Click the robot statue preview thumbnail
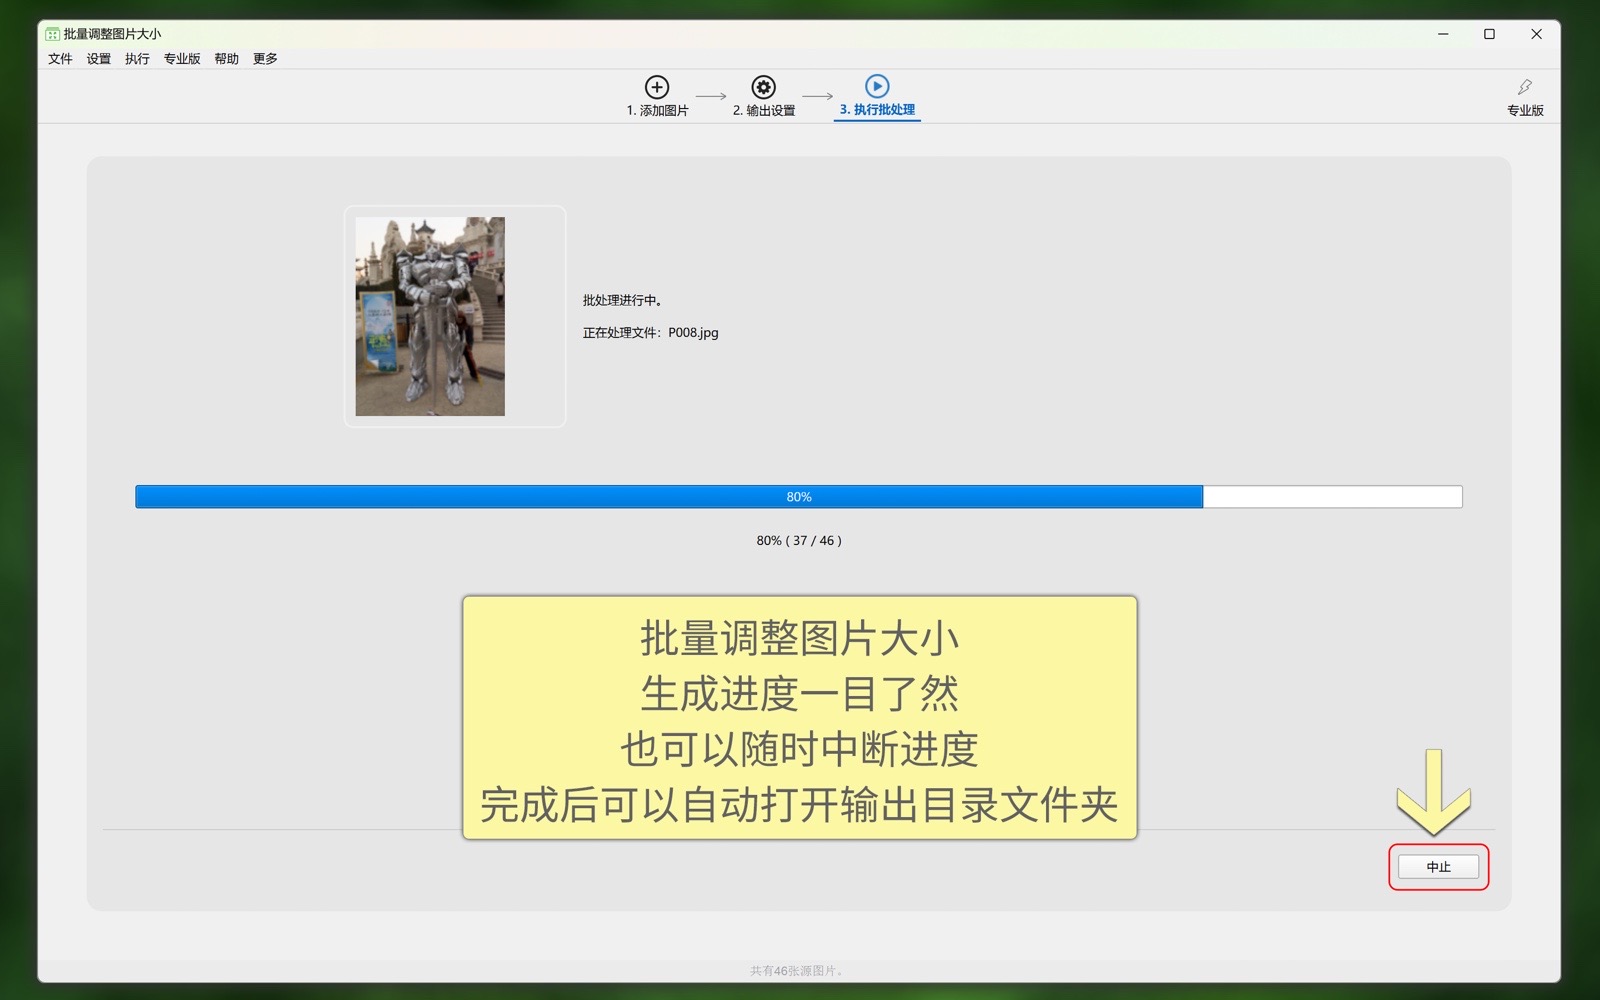Viewport: 1600px width, 1000px height. [x=430, y=316]
